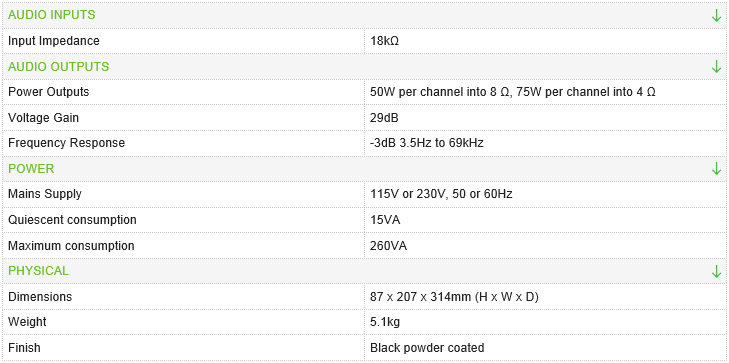
Task: Select the Dimensions 87 x 207 x 314mm value
Action: pos(454,297)
